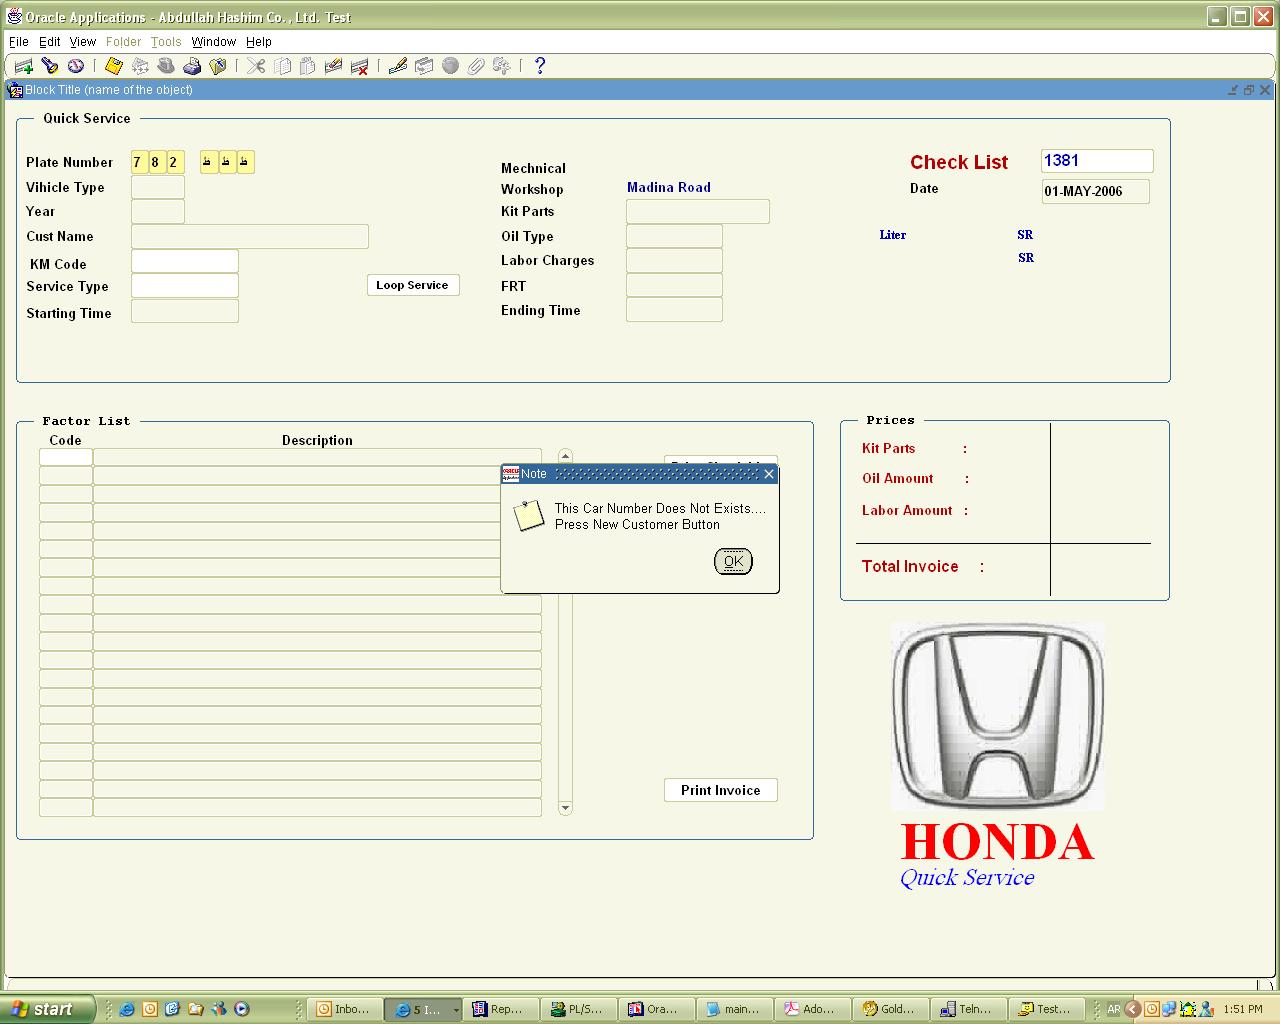1280x1024 pixels.
Task: Open Window Help question mark icon
Action: 540,66
